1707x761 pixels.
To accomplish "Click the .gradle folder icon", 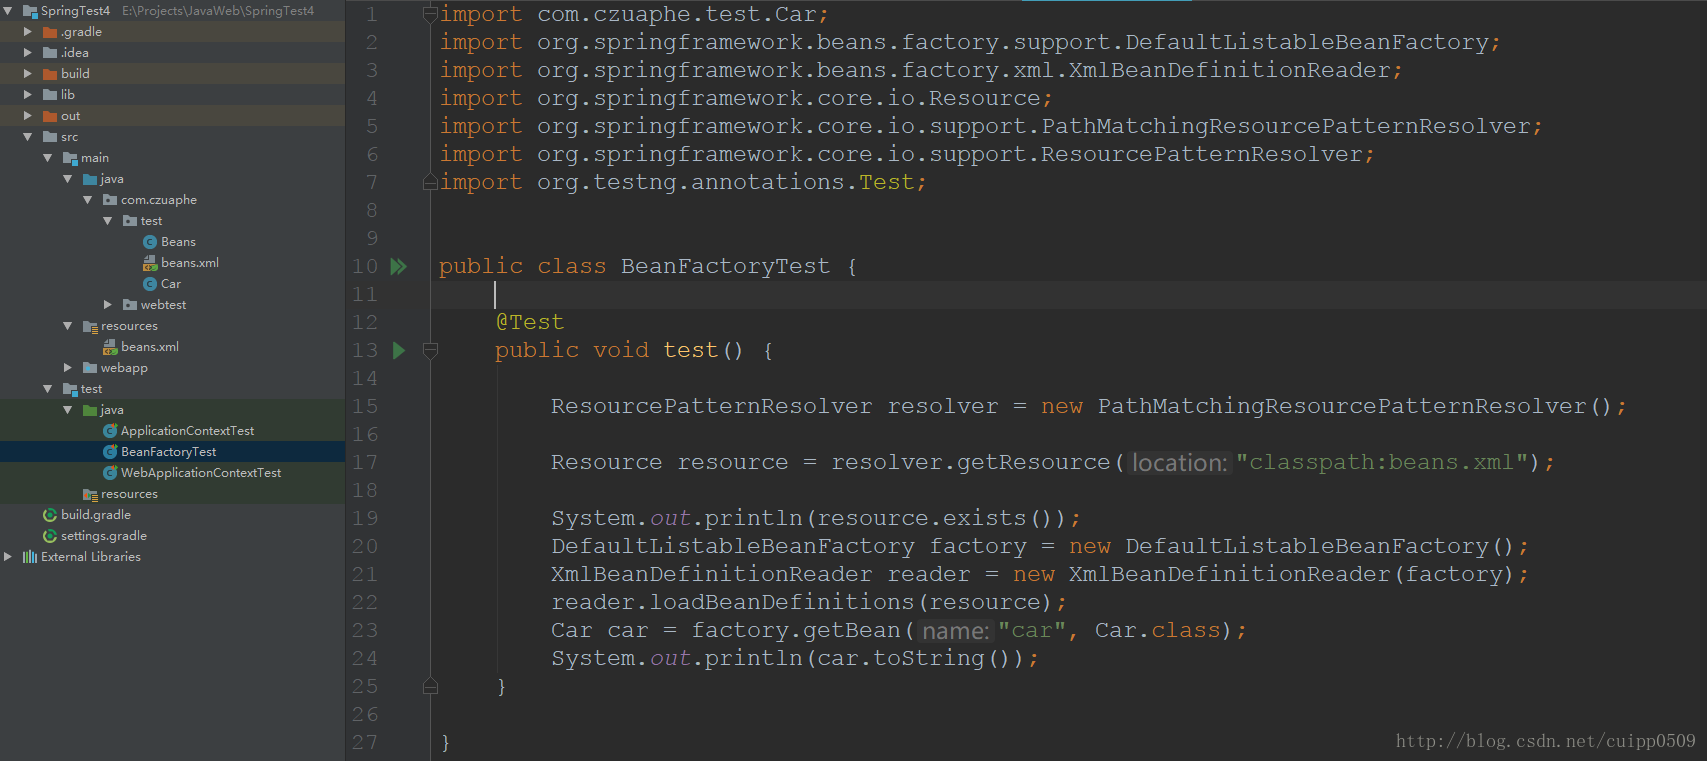I will point(50,32).
